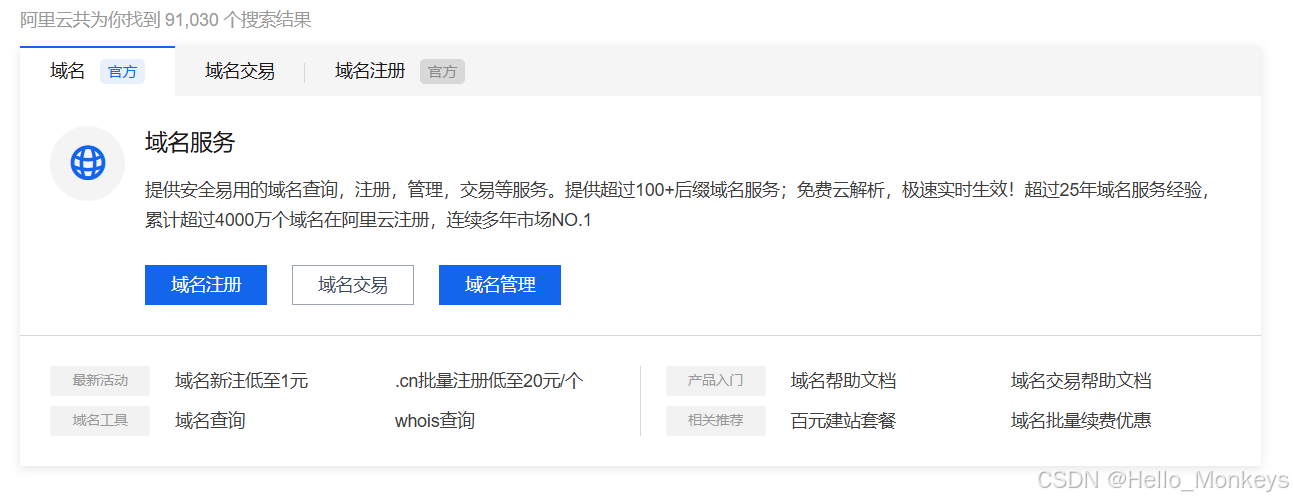This screenshot has height=501, width=1293.
Task: Switch to the 域名交易 tab
Action: (x=240, y=72)
